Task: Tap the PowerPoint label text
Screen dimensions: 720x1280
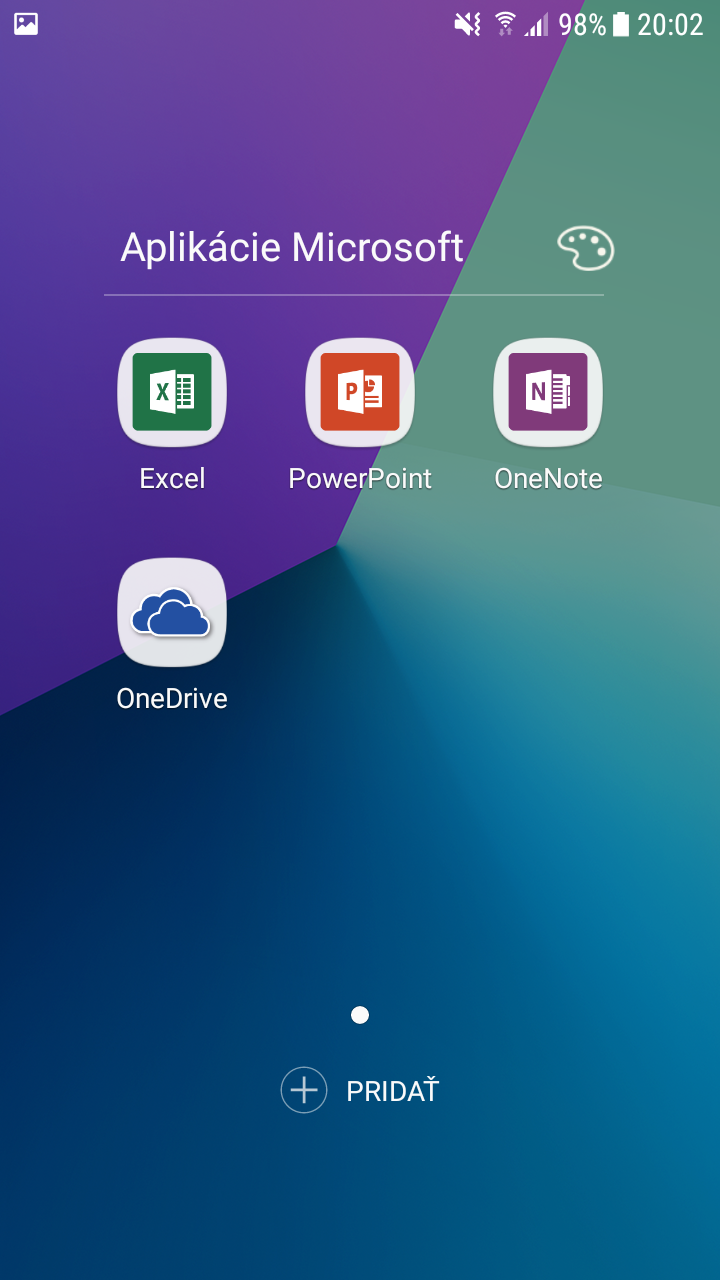Action: pyautogui.click(x=360, y=479)
